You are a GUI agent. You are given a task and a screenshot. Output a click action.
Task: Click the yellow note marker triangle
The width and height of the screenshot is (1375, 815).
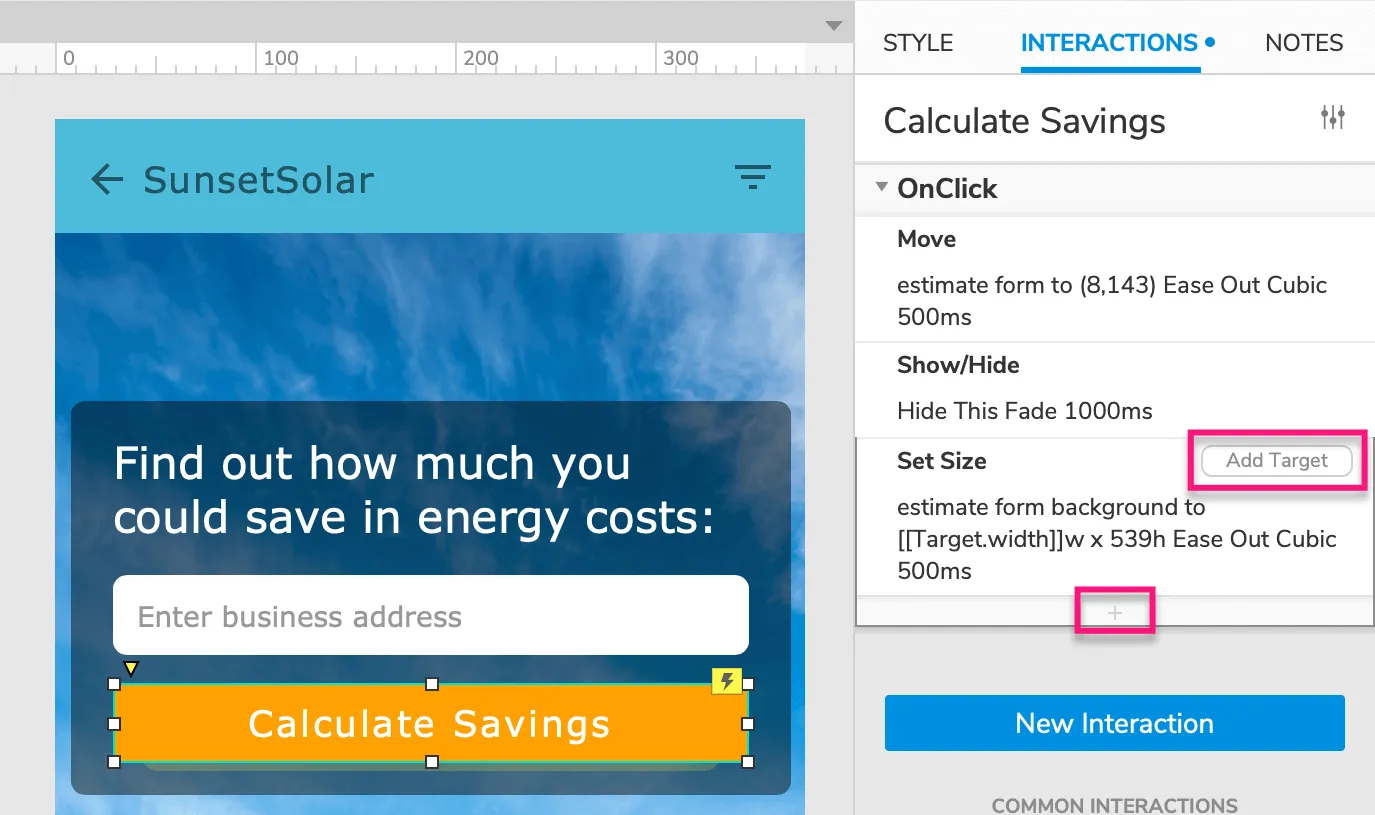(x=130, y=668)
